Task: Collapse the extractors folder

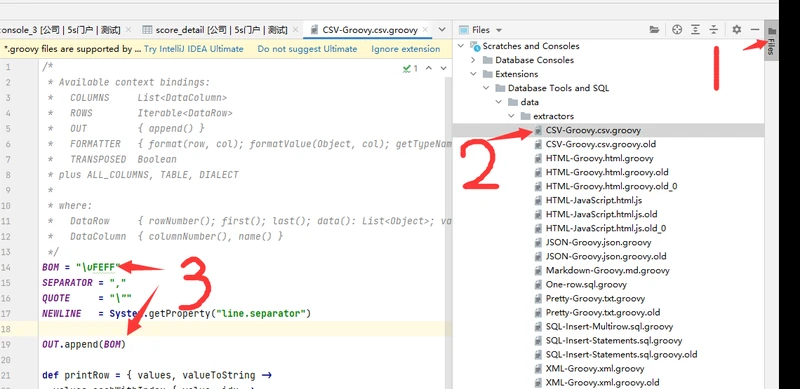Action: 511,116
